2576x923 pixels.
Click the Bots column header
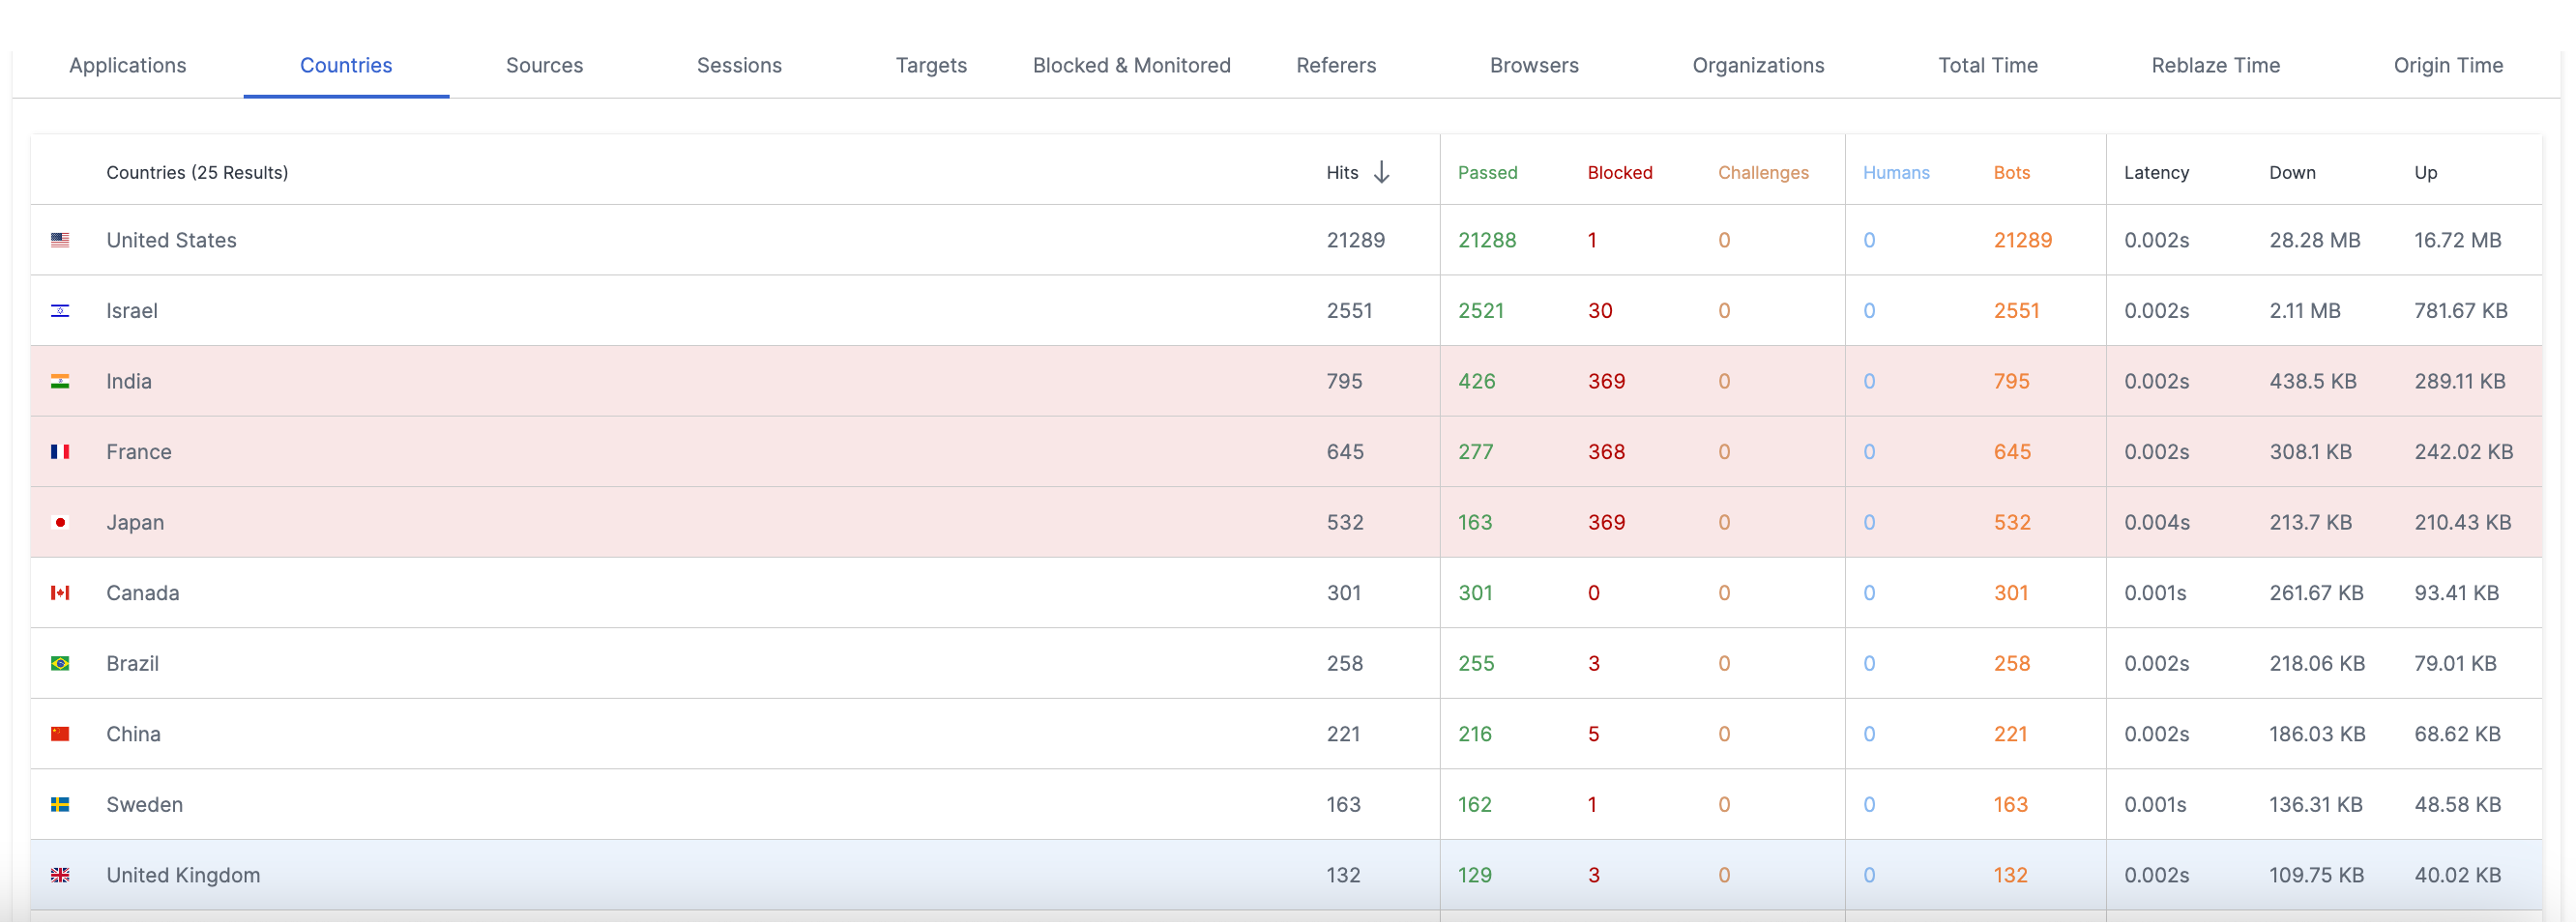click(x=2011, y=172)
